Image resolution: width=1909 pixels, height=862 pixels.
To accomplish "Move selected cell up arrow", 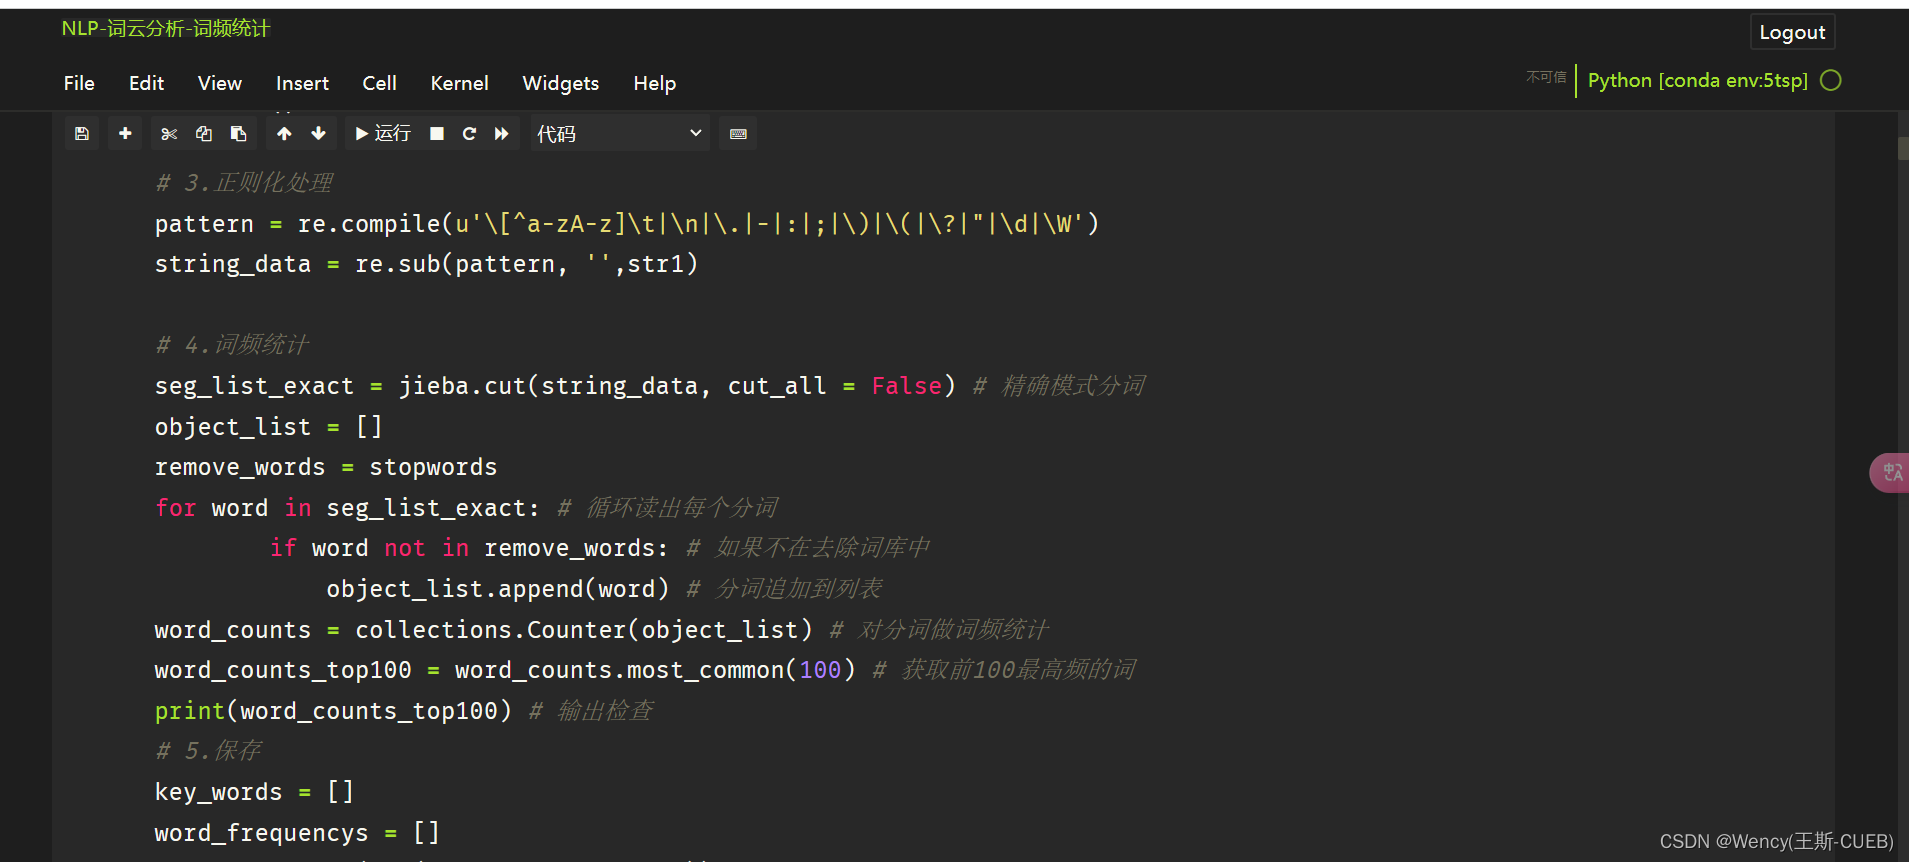I will click(x=284, y=133).
